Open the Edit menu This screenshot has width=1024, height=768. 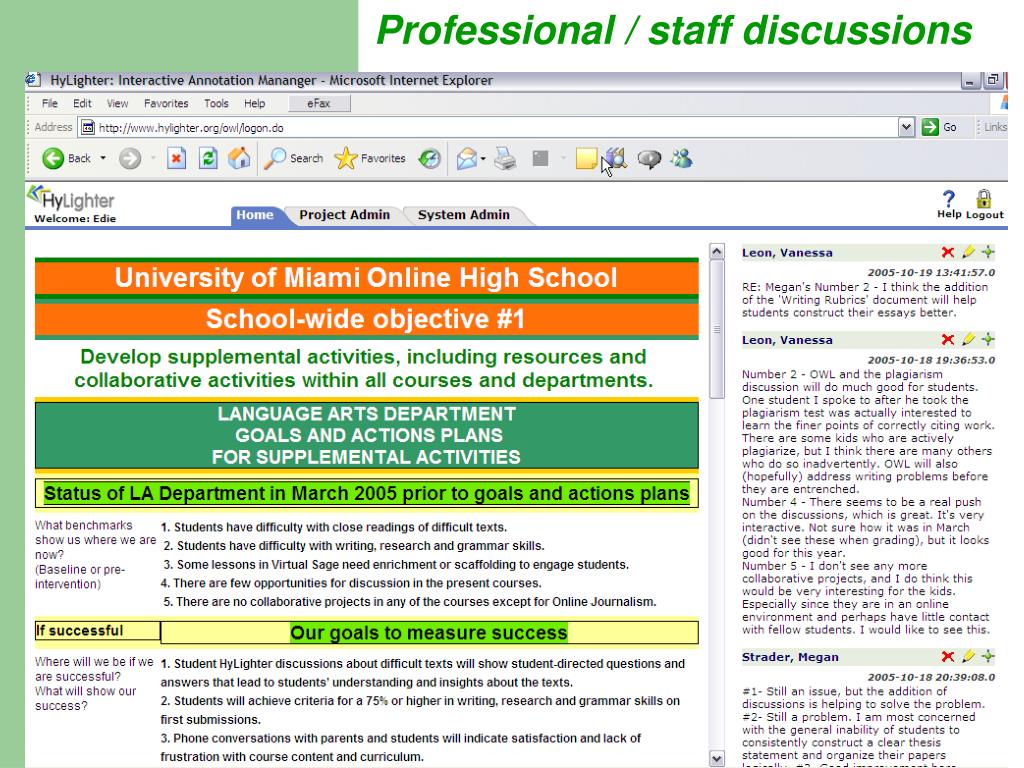(x=82, y=103)
